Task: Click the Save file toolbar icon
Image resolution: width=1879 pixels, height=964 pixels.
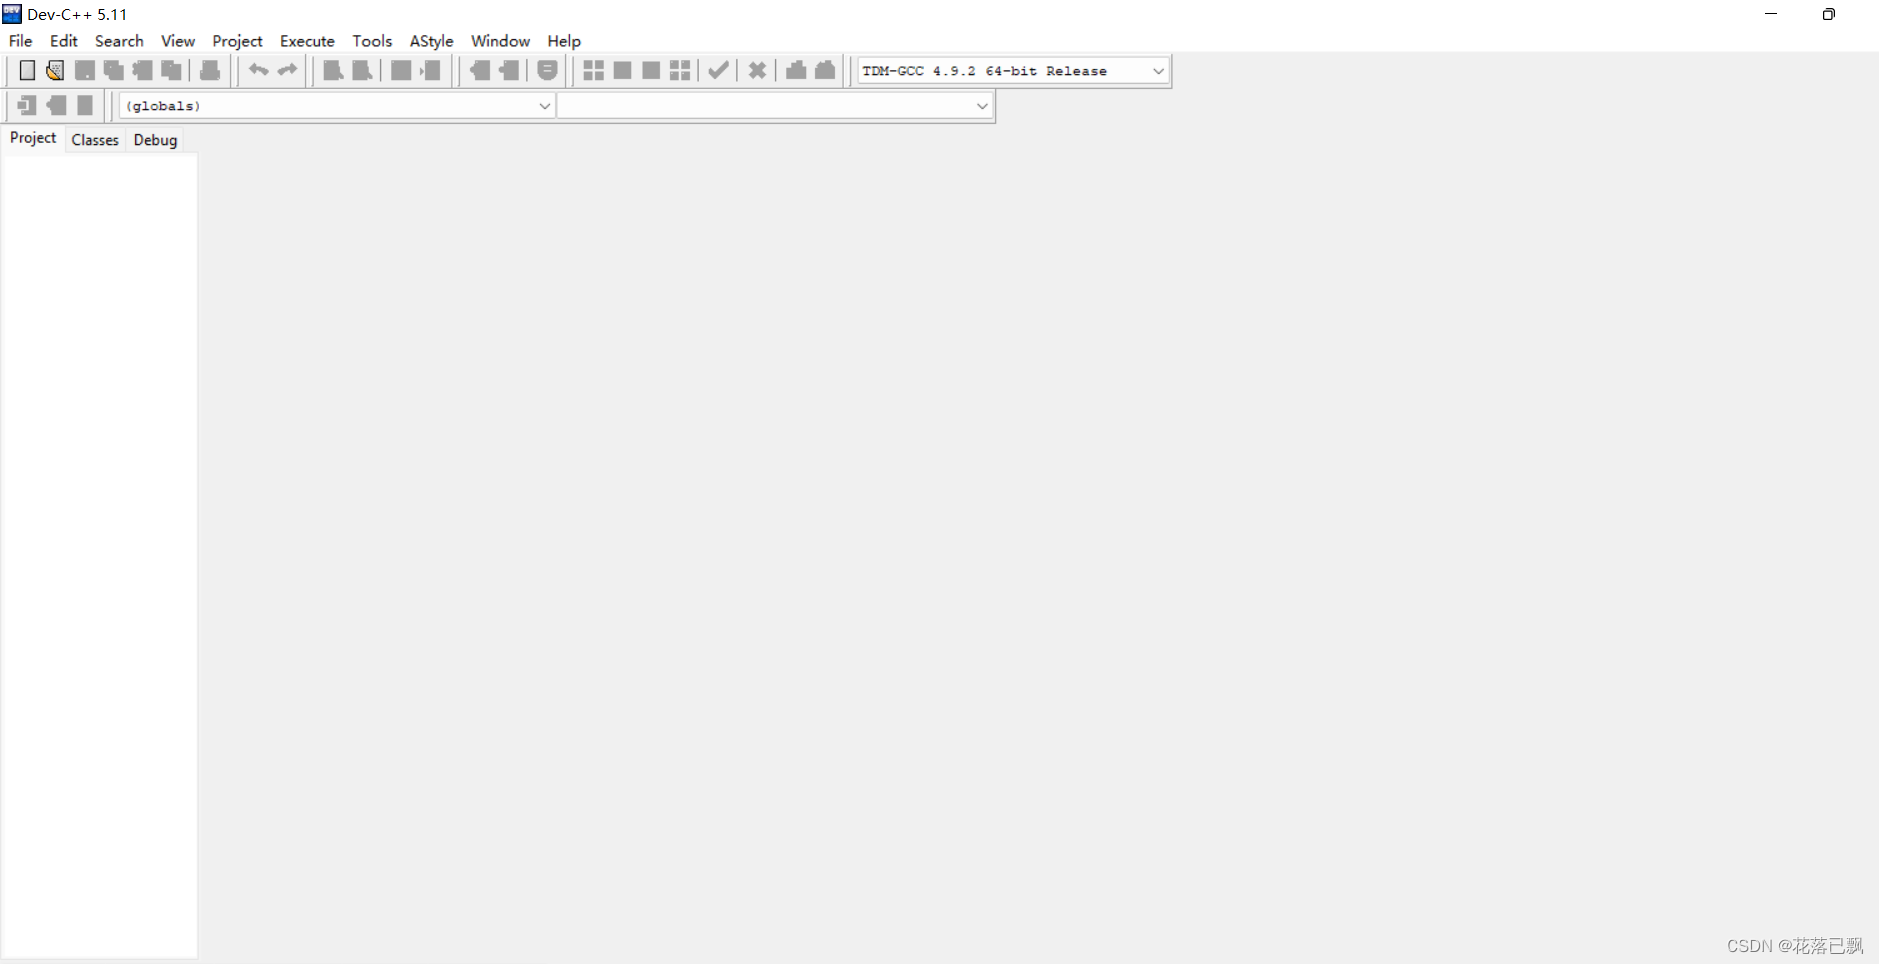Action: 85,70
